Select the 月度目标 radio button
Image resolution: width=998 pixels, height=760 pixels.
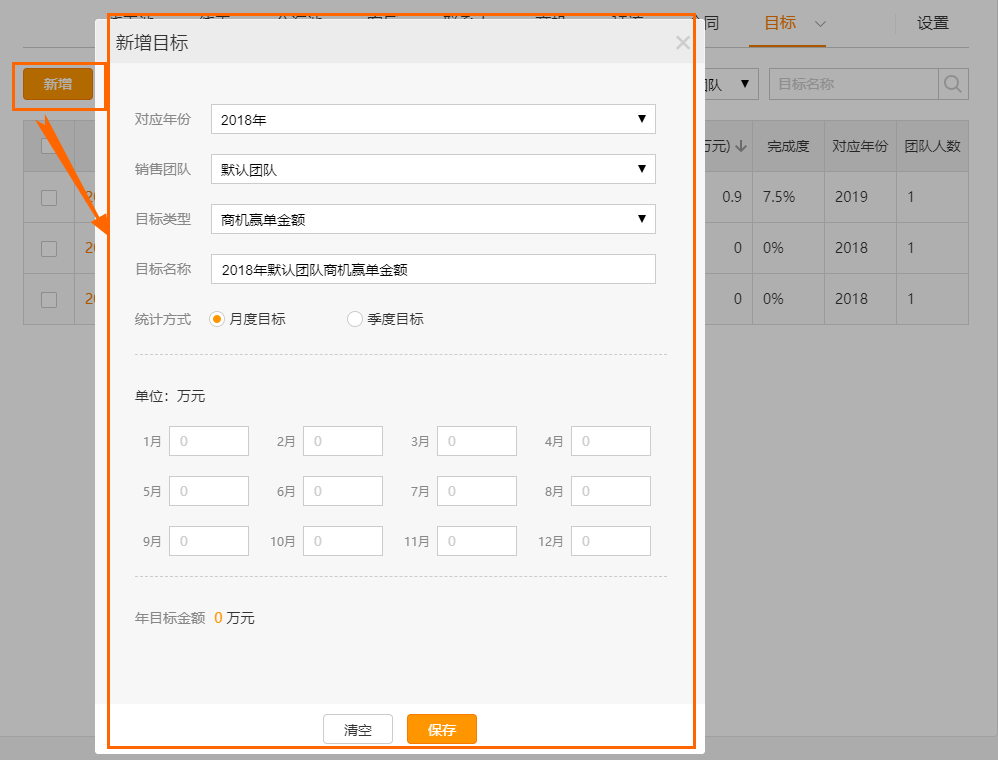216,319
